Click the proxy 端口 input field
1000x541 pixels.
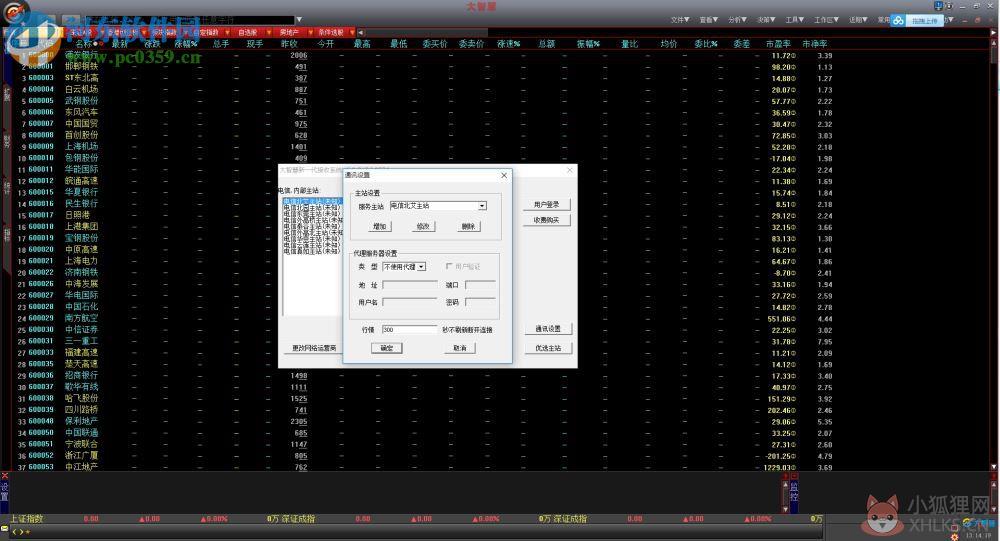[480, 285]
